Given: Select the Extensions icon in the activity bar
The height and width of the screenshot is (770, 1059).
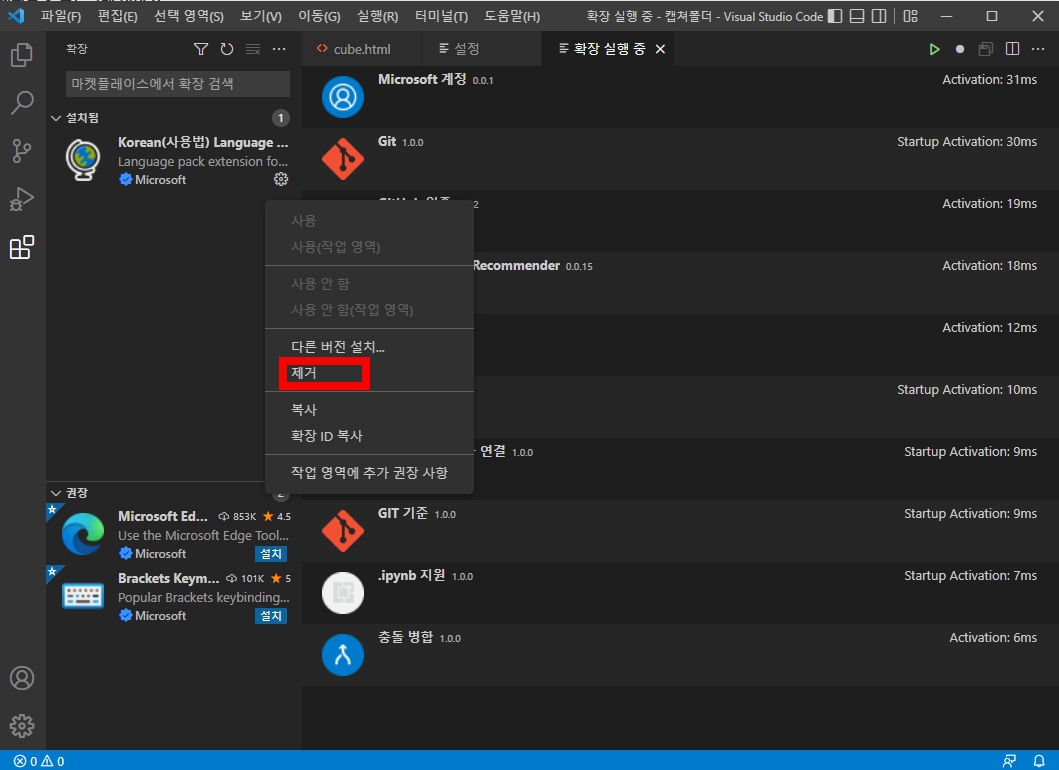Looking at the screenshot, I should pos(22,247).
